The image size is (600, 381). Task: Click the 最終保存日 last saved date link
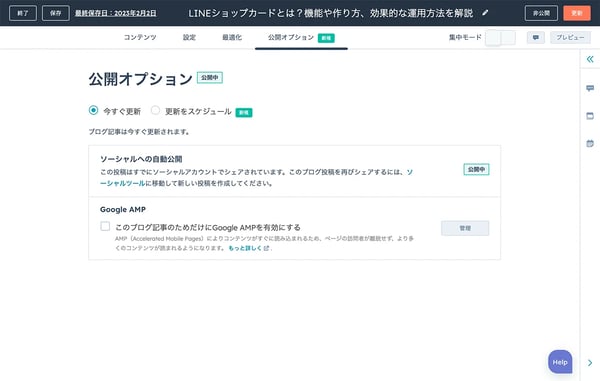[x=116, y=13]
